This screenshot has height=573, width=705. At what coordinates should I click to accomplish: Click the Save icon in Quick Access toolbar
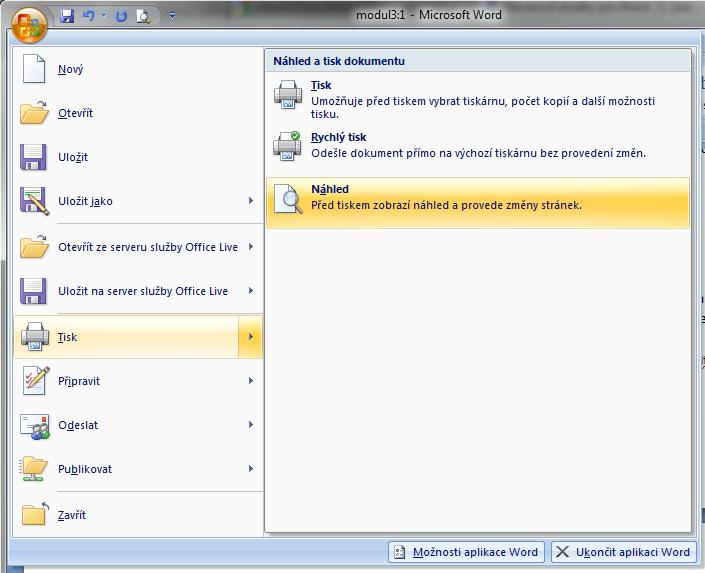67,17
